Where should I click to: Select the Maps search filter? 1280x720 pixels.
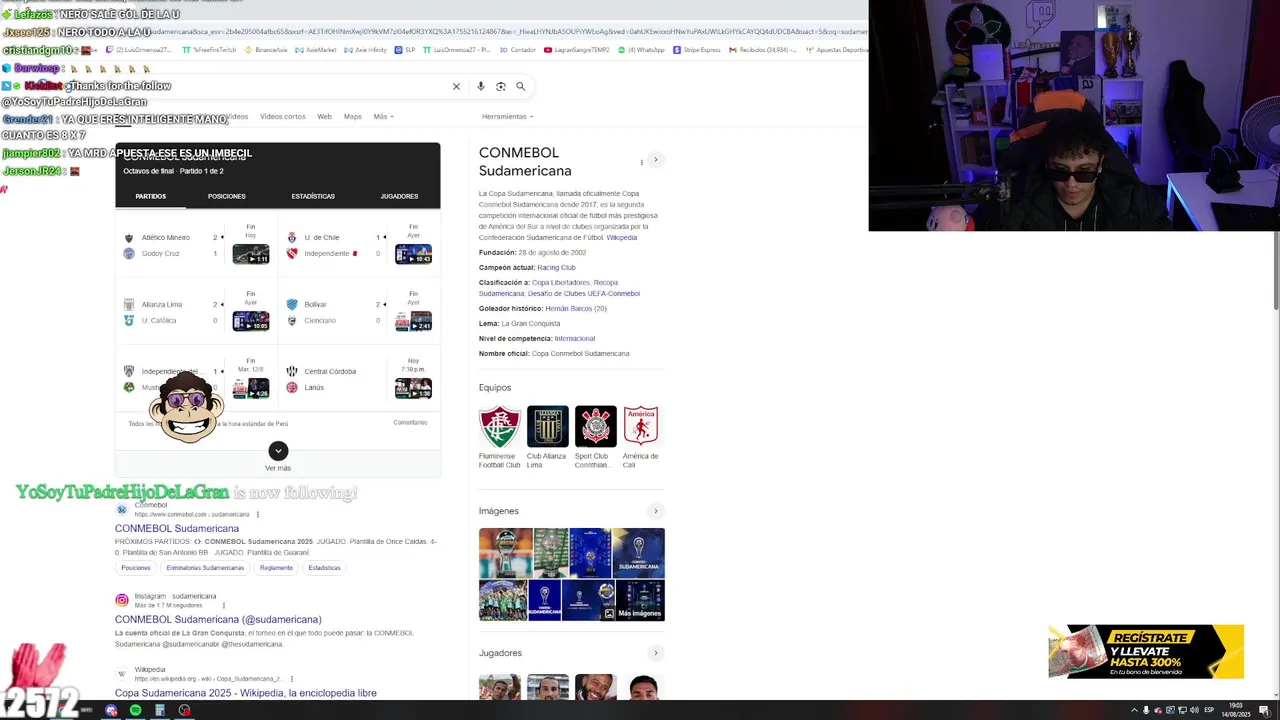click(353, 116)
